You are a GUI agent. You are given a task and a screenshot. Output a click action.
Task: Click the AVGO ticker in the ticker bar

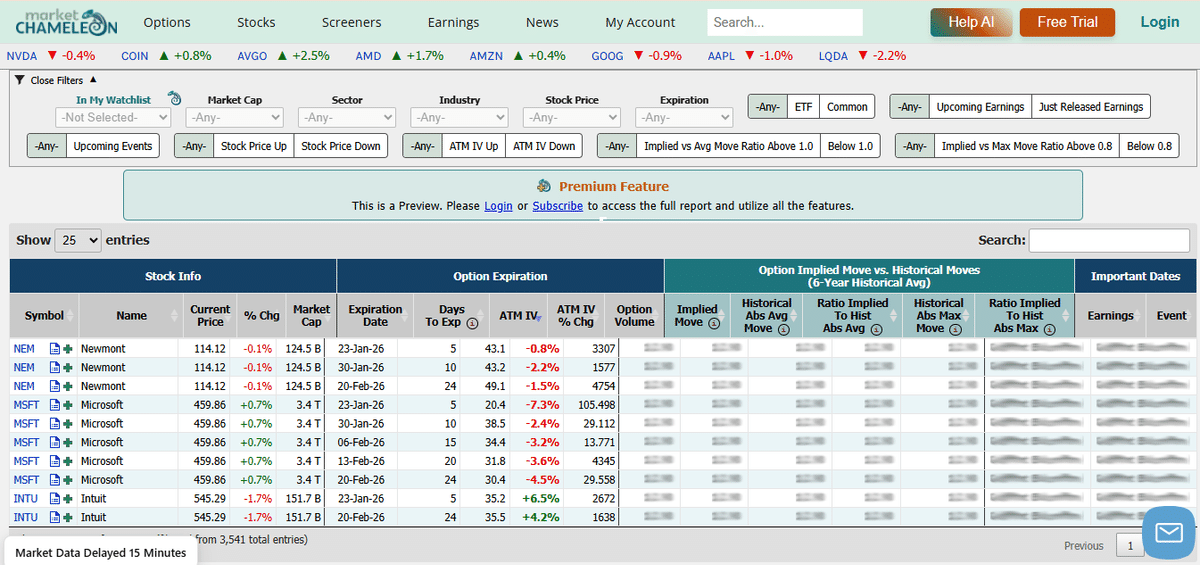coord(253,56)
